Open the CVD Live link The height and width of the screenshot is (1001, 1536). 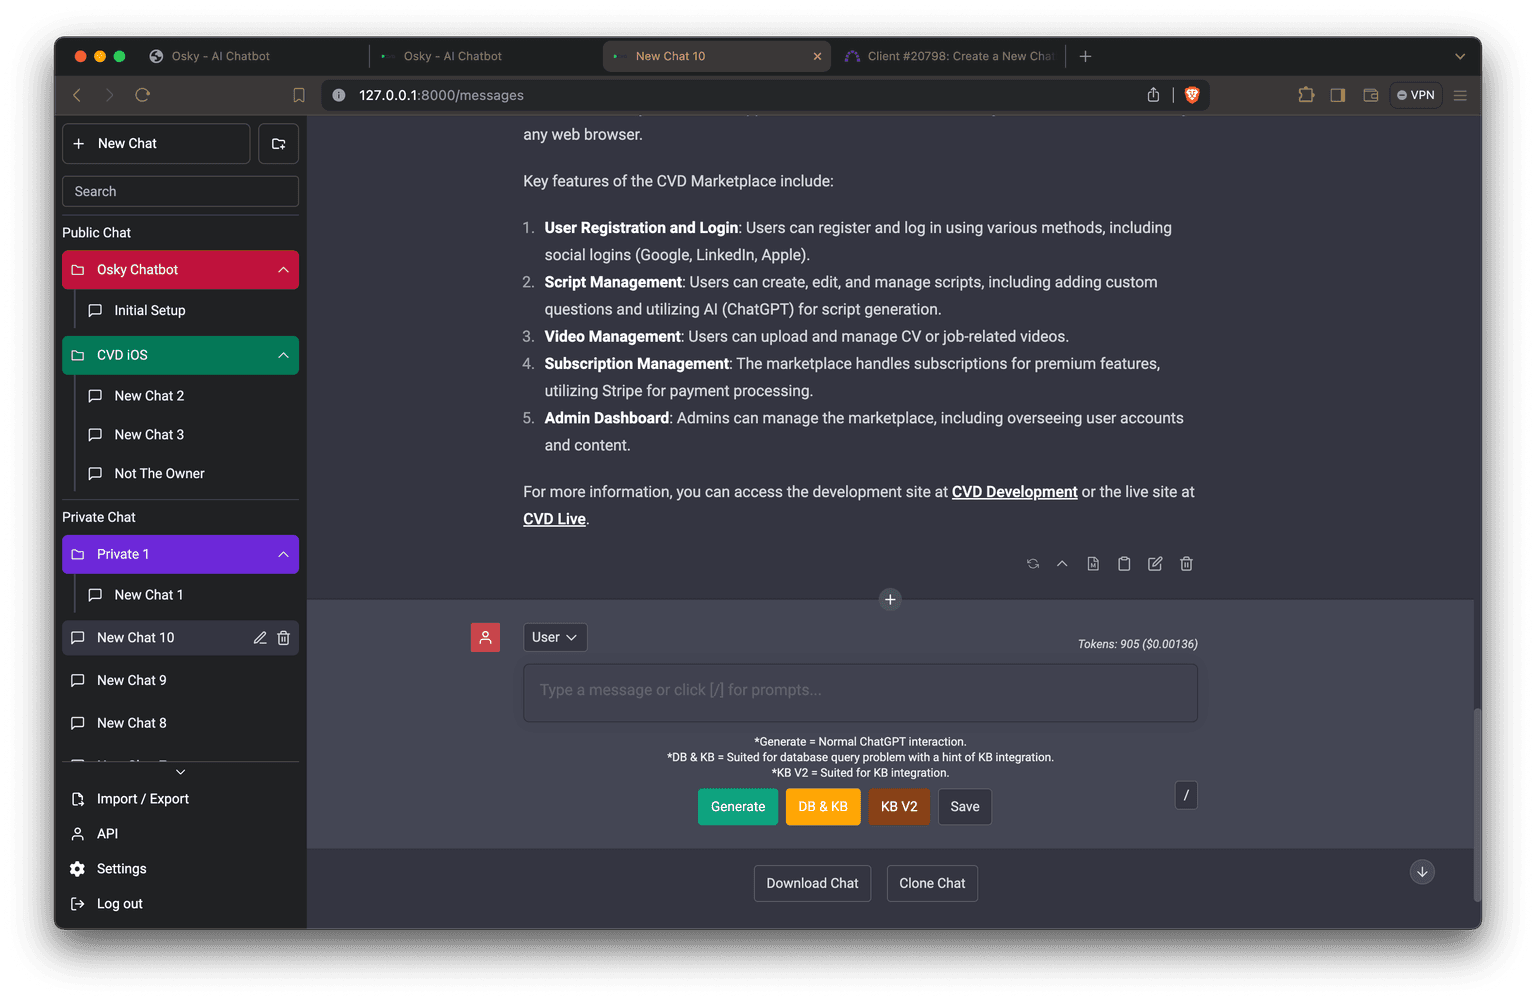[x=553, y=518]
